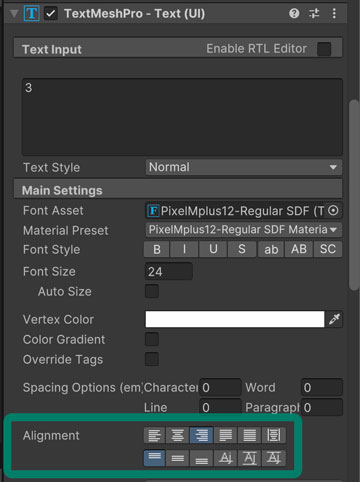Open the Vertex Color white swatch
Screen dimensions: 360x482
tap(235, 319)
